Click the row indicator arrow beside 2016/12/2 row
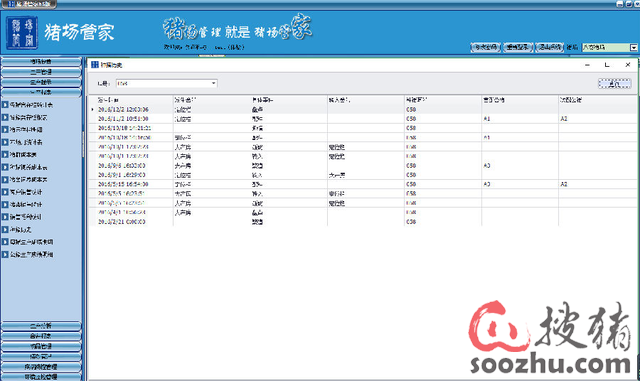Screen dimensions: 640x381 click(x=93, y=109)
